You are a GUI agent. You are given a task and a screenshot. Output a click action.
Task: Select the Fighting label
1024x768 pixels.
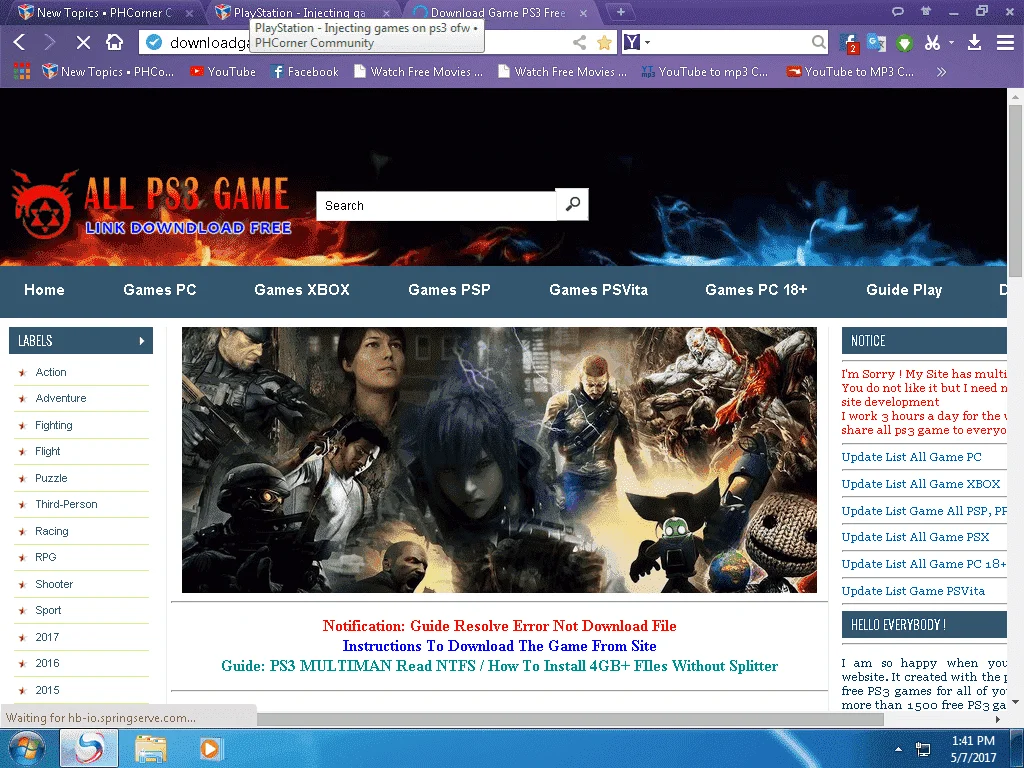(54, 425)
